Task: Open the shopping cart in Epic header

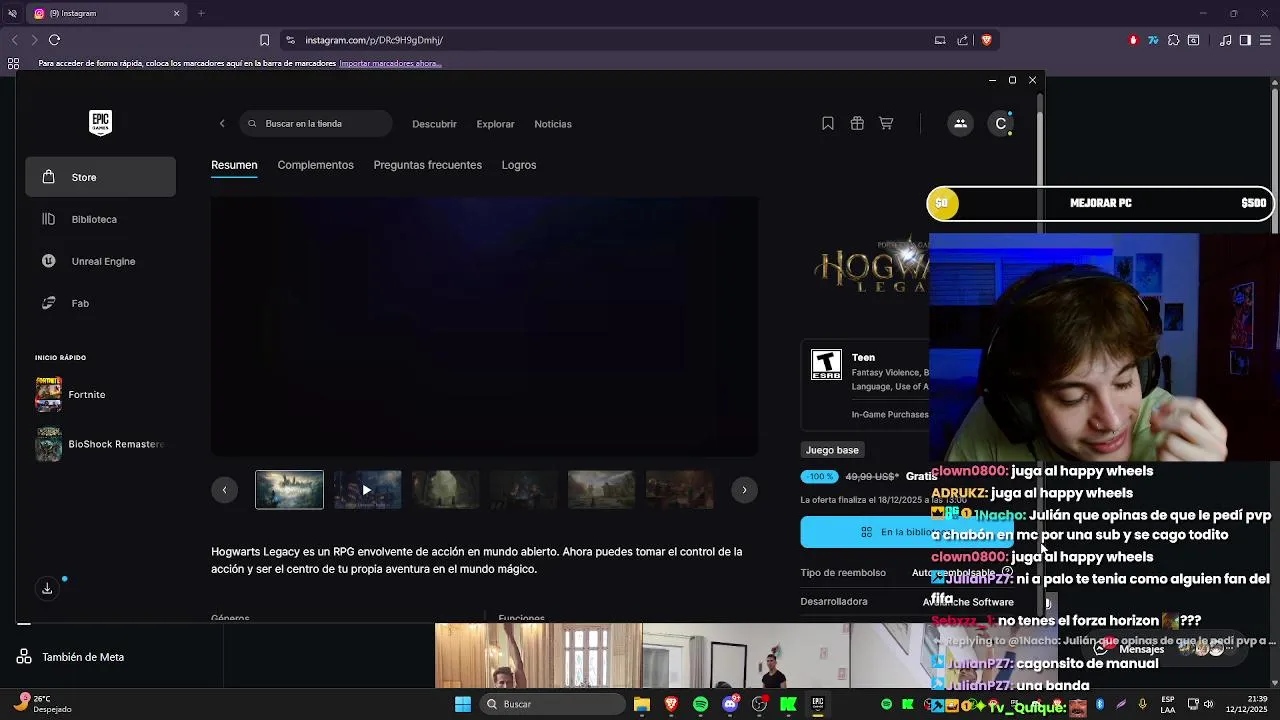Action: coord(886,123)
